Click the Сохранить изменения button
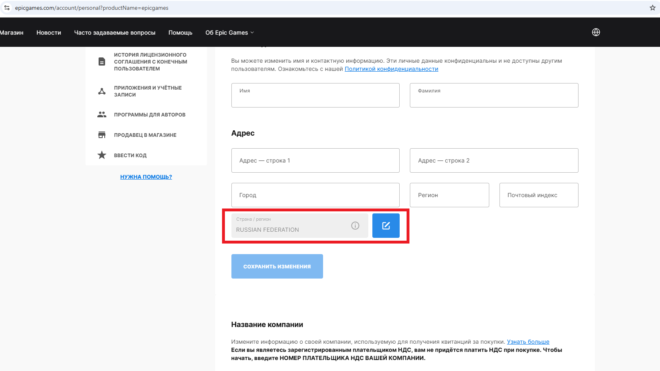 pyautogui.click(x=277, y=266)
